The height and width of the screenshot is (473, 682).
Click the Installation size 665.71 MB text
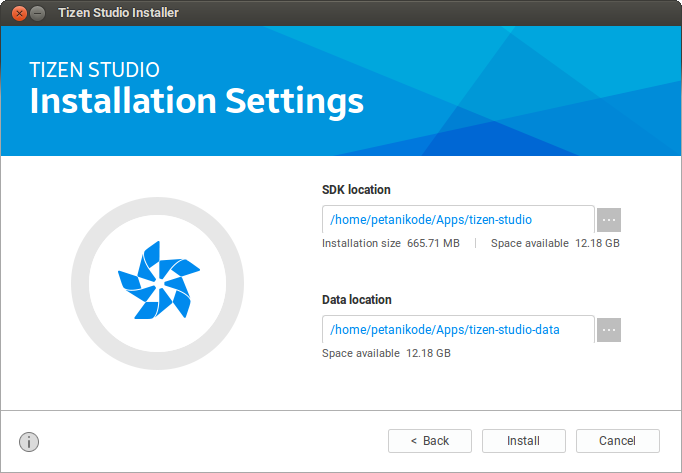[391, 243]
